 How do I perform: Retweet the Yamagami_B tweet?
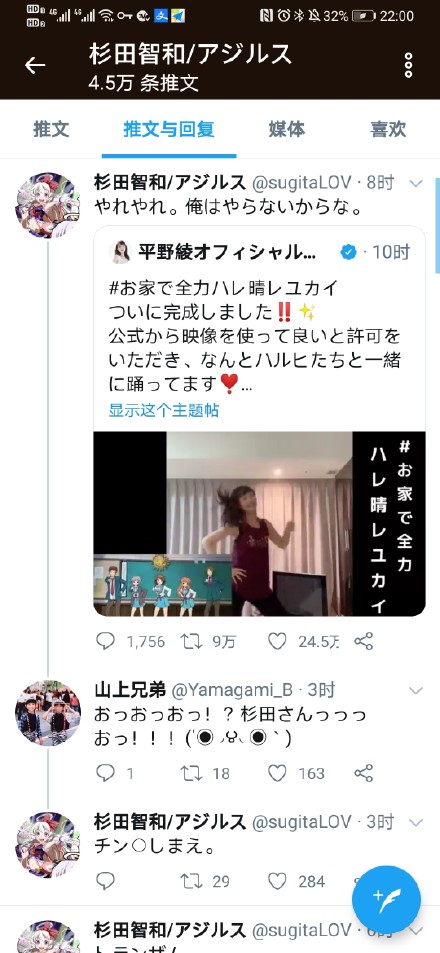click(192, 773)
